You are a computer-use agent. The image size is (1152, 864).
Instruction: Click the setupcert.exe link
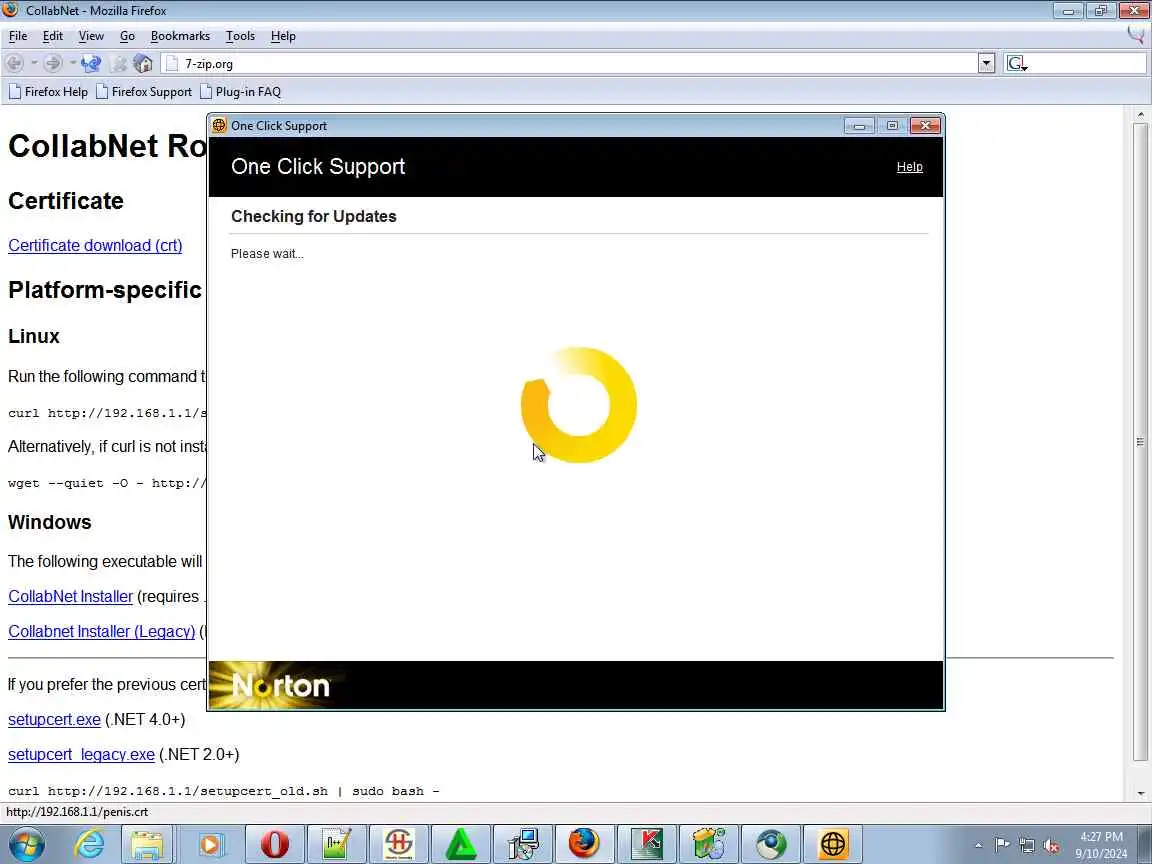pyautogui.click(x=54, y=719)
